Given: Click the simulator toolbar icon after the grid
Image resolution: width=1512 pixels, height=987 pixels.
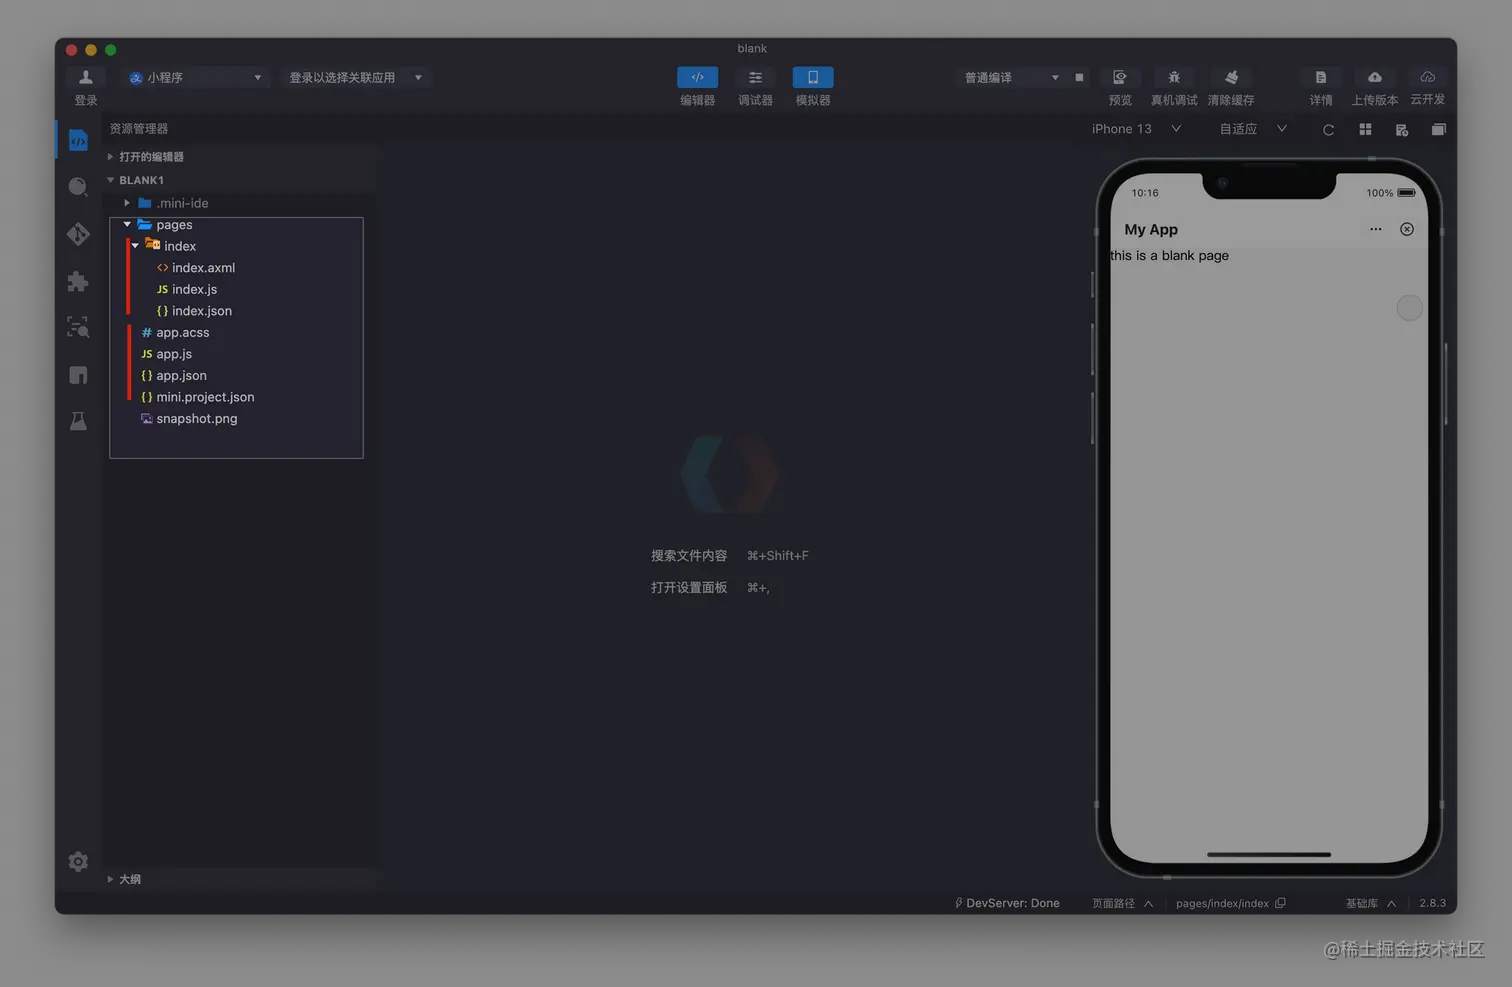Looking at the screenshot, I should click(1402, 130).
